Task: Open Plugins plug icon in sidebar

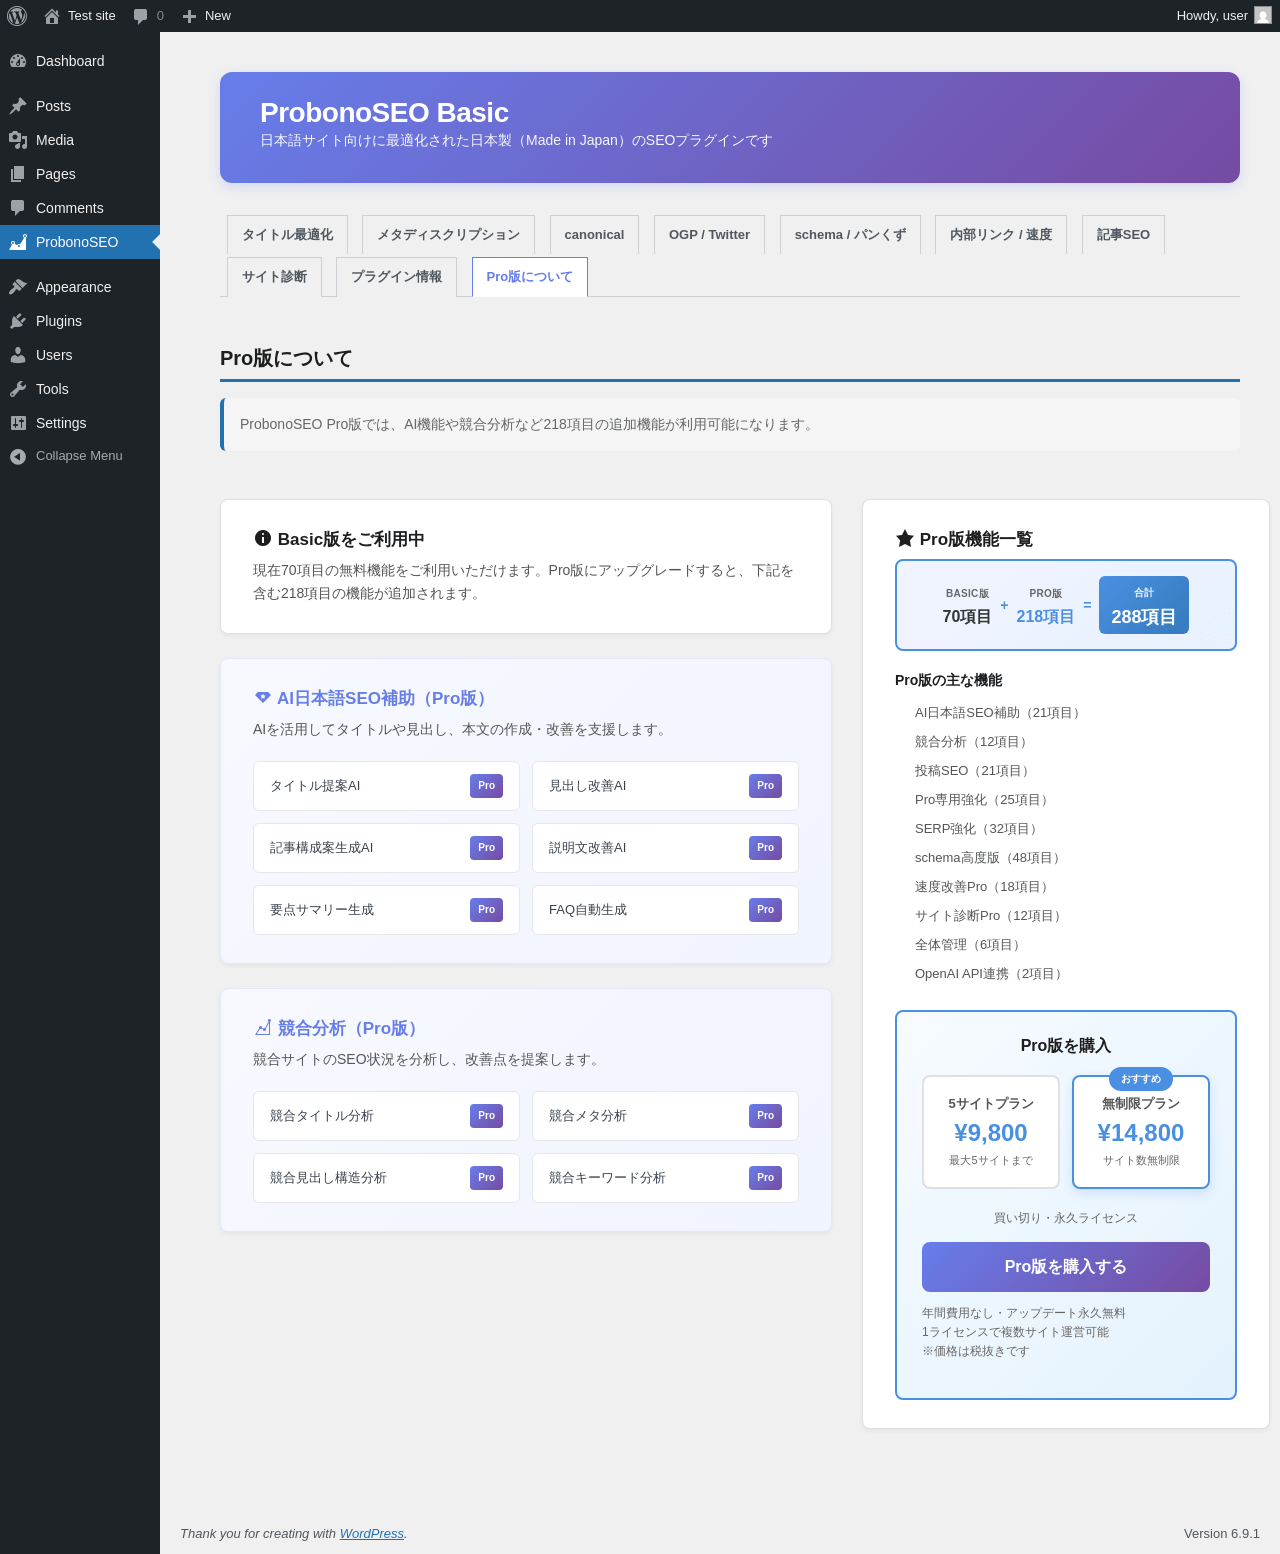Action: [x=18, y=321]
